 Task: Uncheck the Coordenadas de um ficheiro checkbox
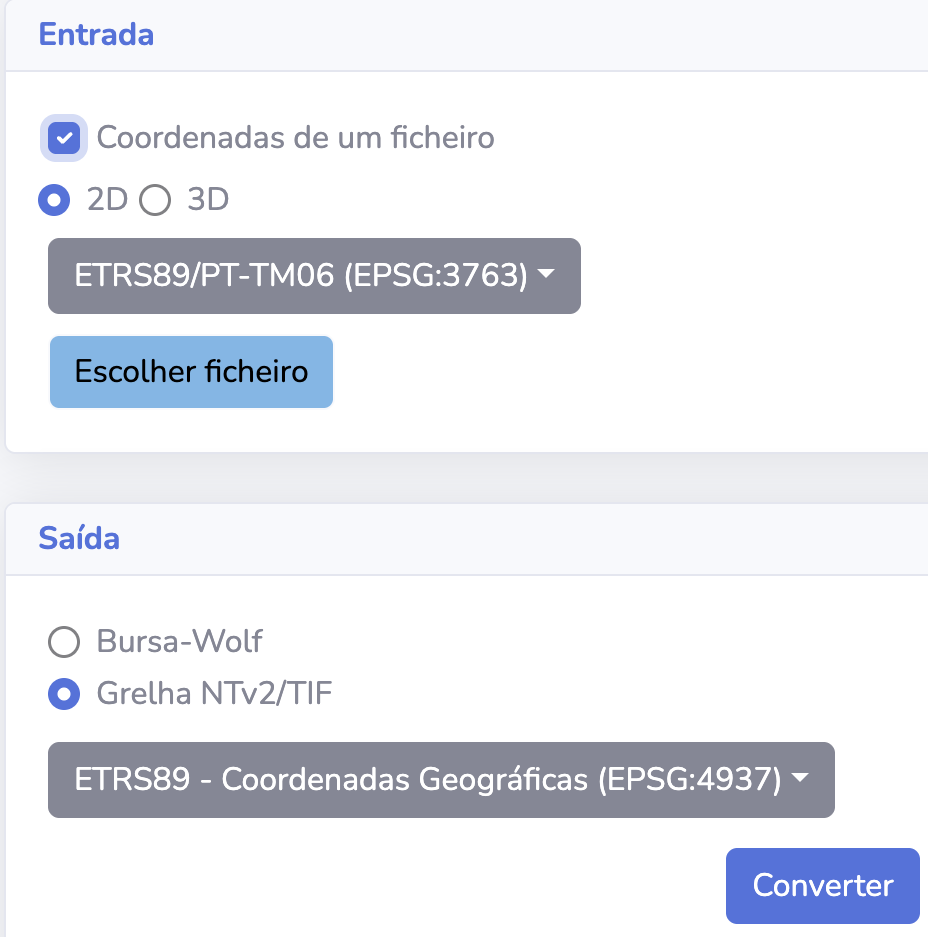point(64,138)
